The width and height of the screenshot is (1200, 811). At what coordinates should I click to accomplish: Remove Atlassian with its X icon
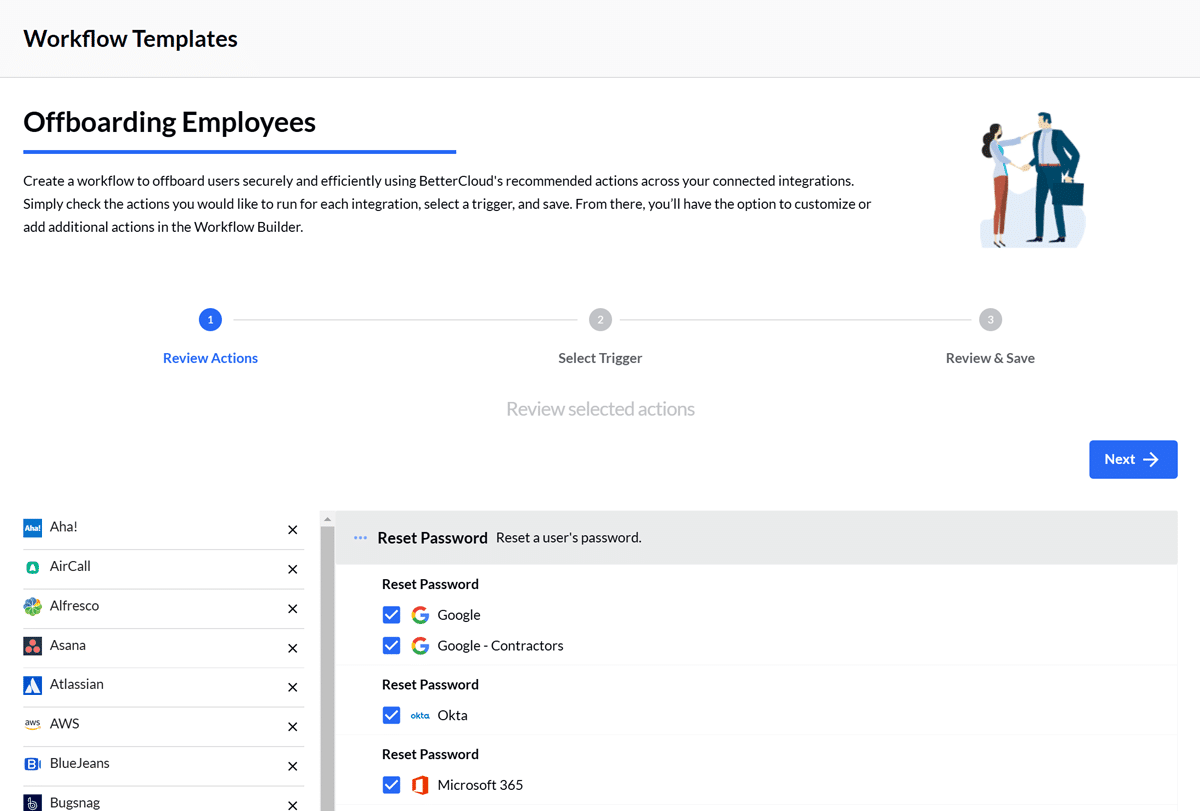pos(293,687)
